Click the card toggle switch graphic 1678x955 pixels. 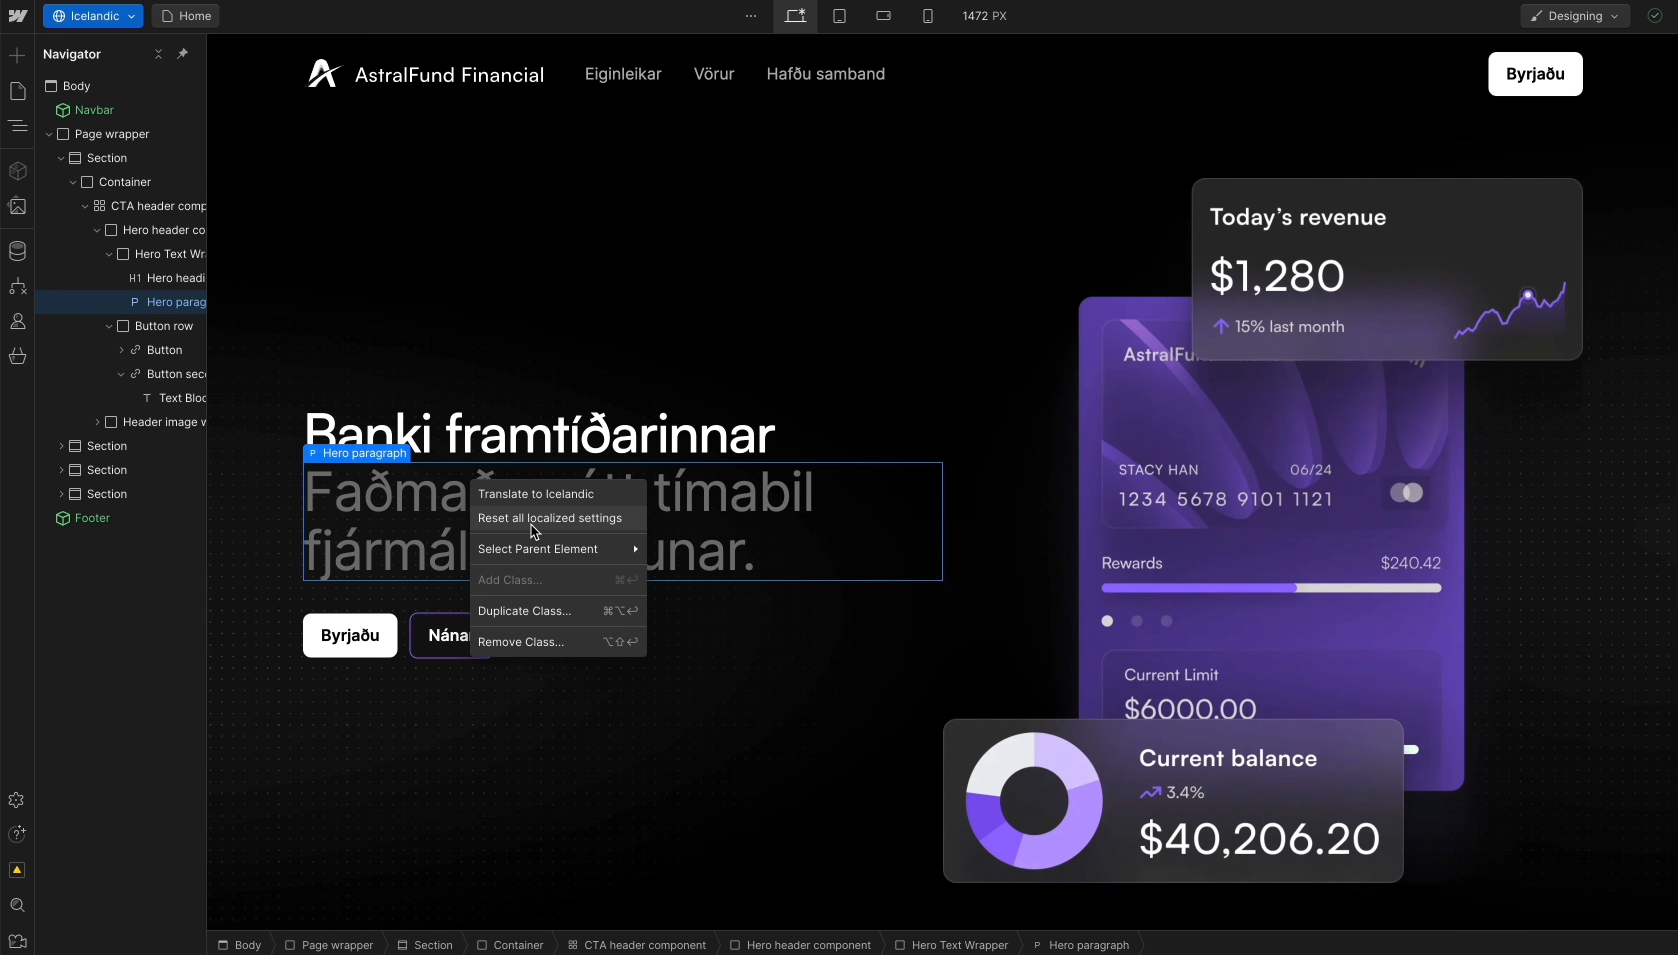click(1407, 493)
